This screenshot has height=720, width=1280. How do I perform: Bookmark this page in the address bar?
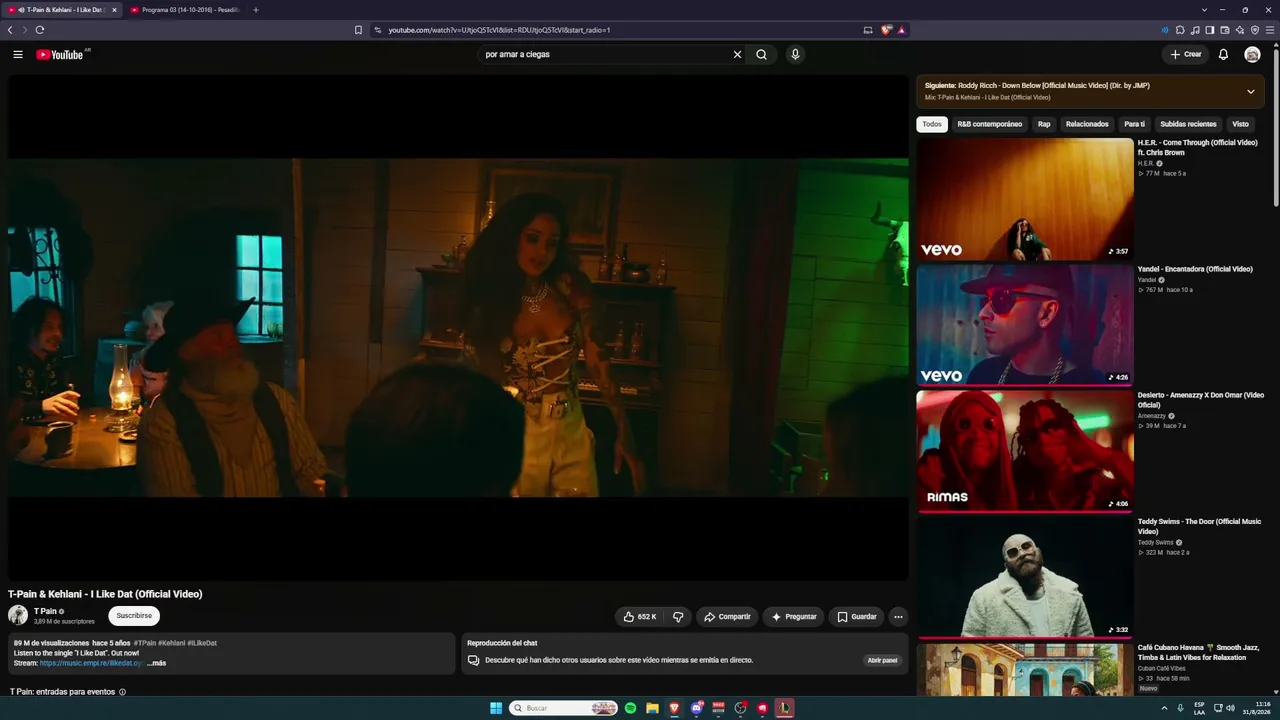coord(358,30)
